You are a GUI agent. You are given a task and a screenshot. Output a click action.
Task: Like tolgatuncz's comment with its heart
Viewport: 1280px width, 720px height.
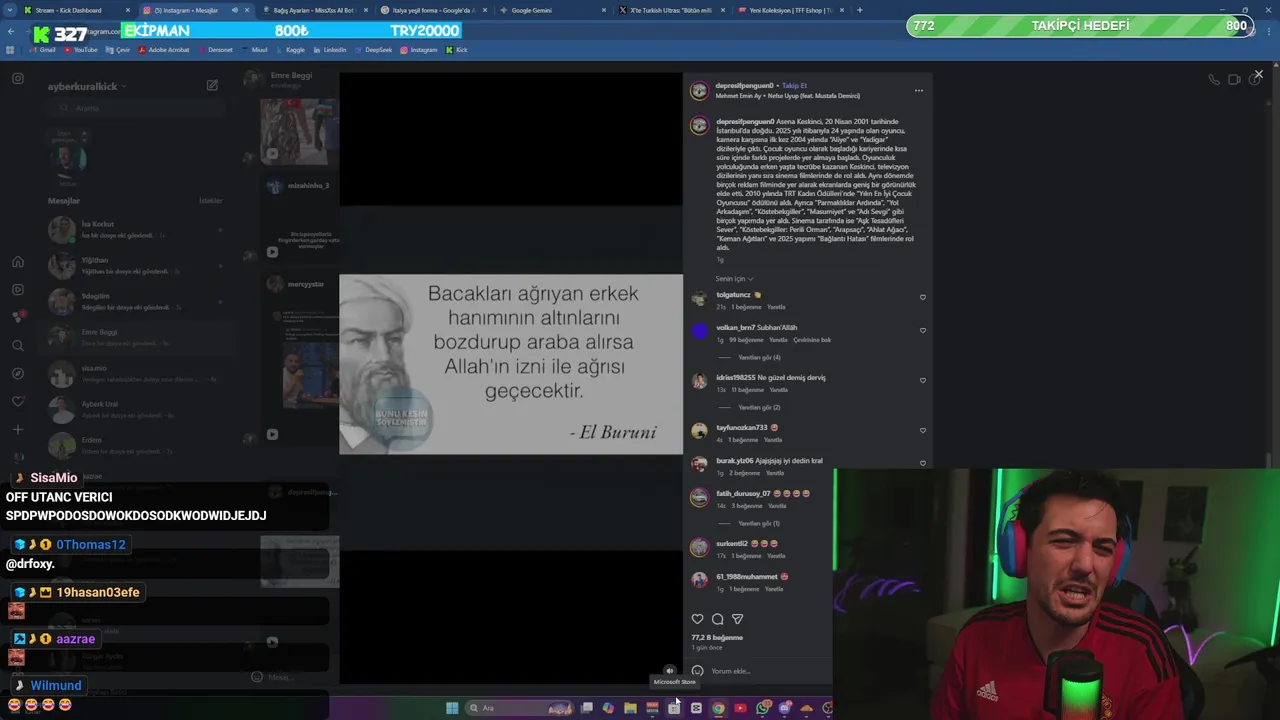922,297
